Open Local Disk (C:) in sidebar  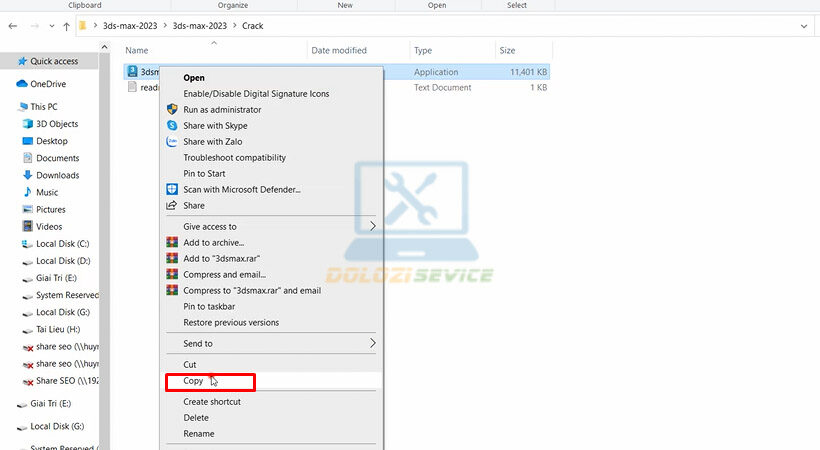62,244
